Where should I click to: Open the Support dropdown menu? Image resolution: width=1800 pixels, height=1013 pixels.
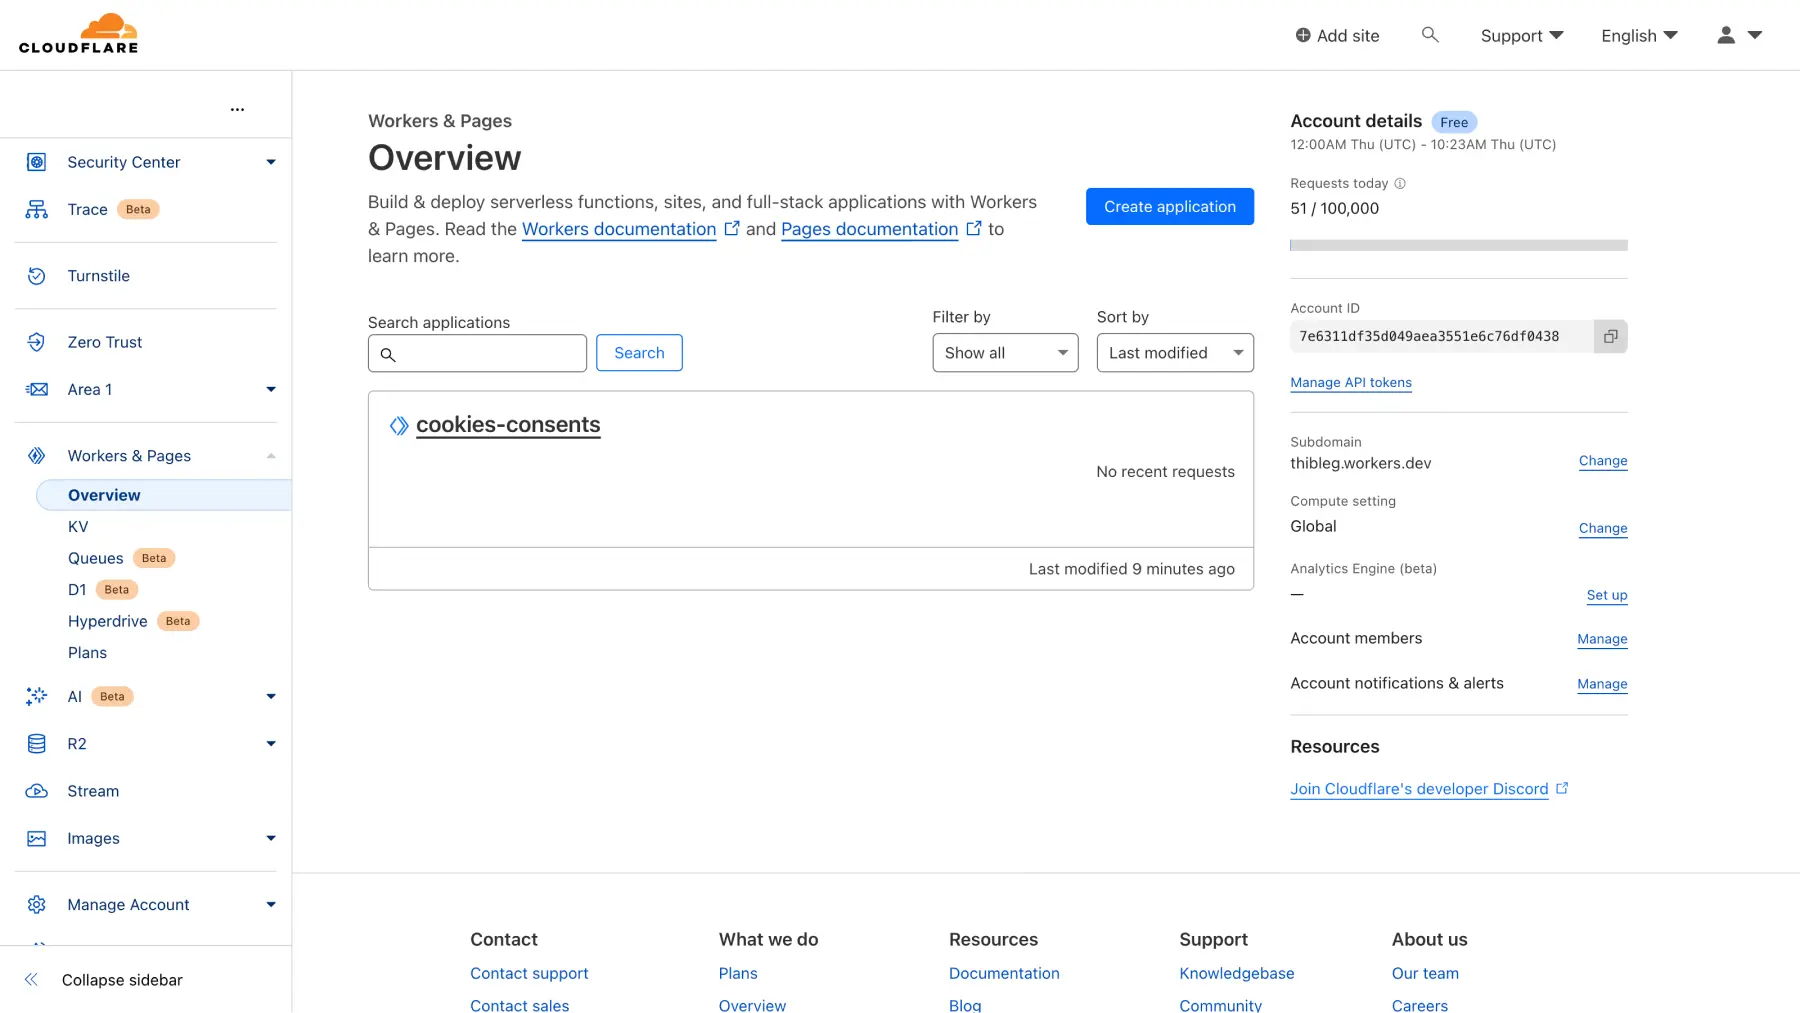click(1522, 36)
